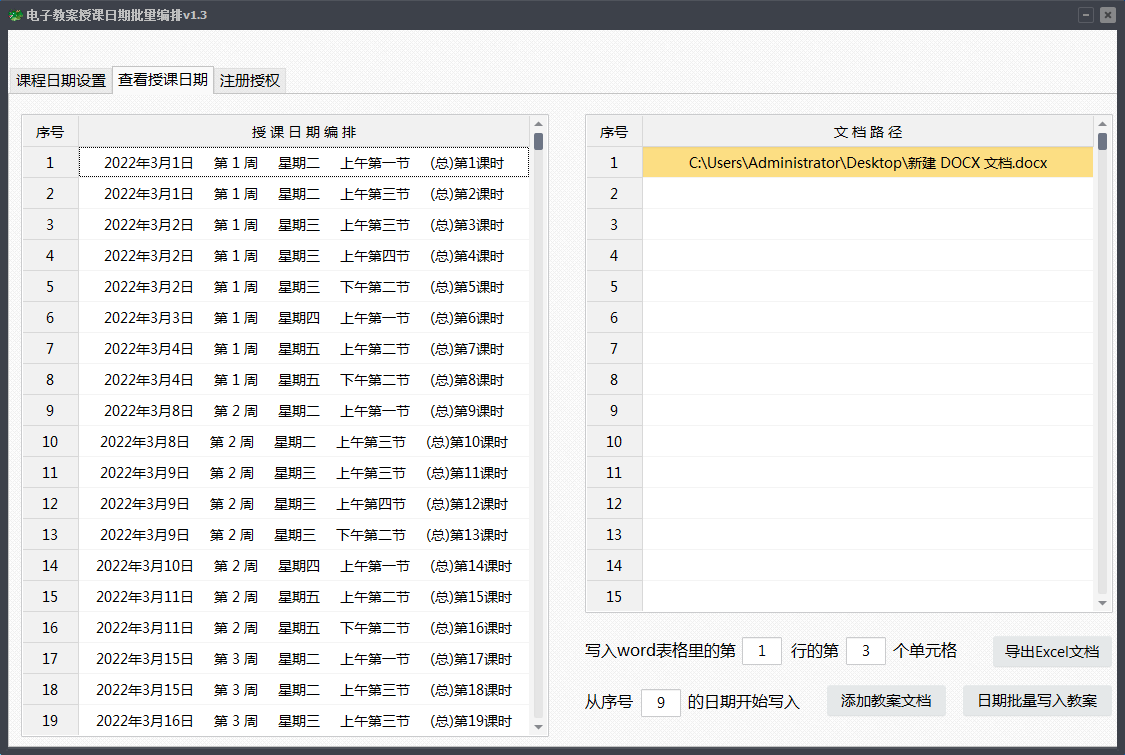Image resolution: width=1125 pixels, height=755 pixels.
Task: Minimize the application window
Action: 1086,15
